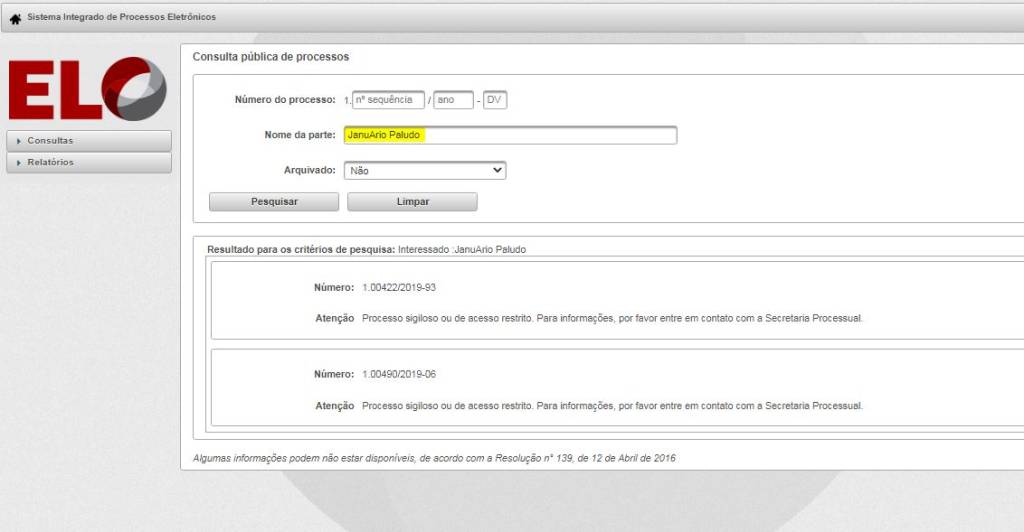Focus the DV input field
The height and width of the screenshot is (532, 1024).
pyautogui.click(x=494, y=100)
